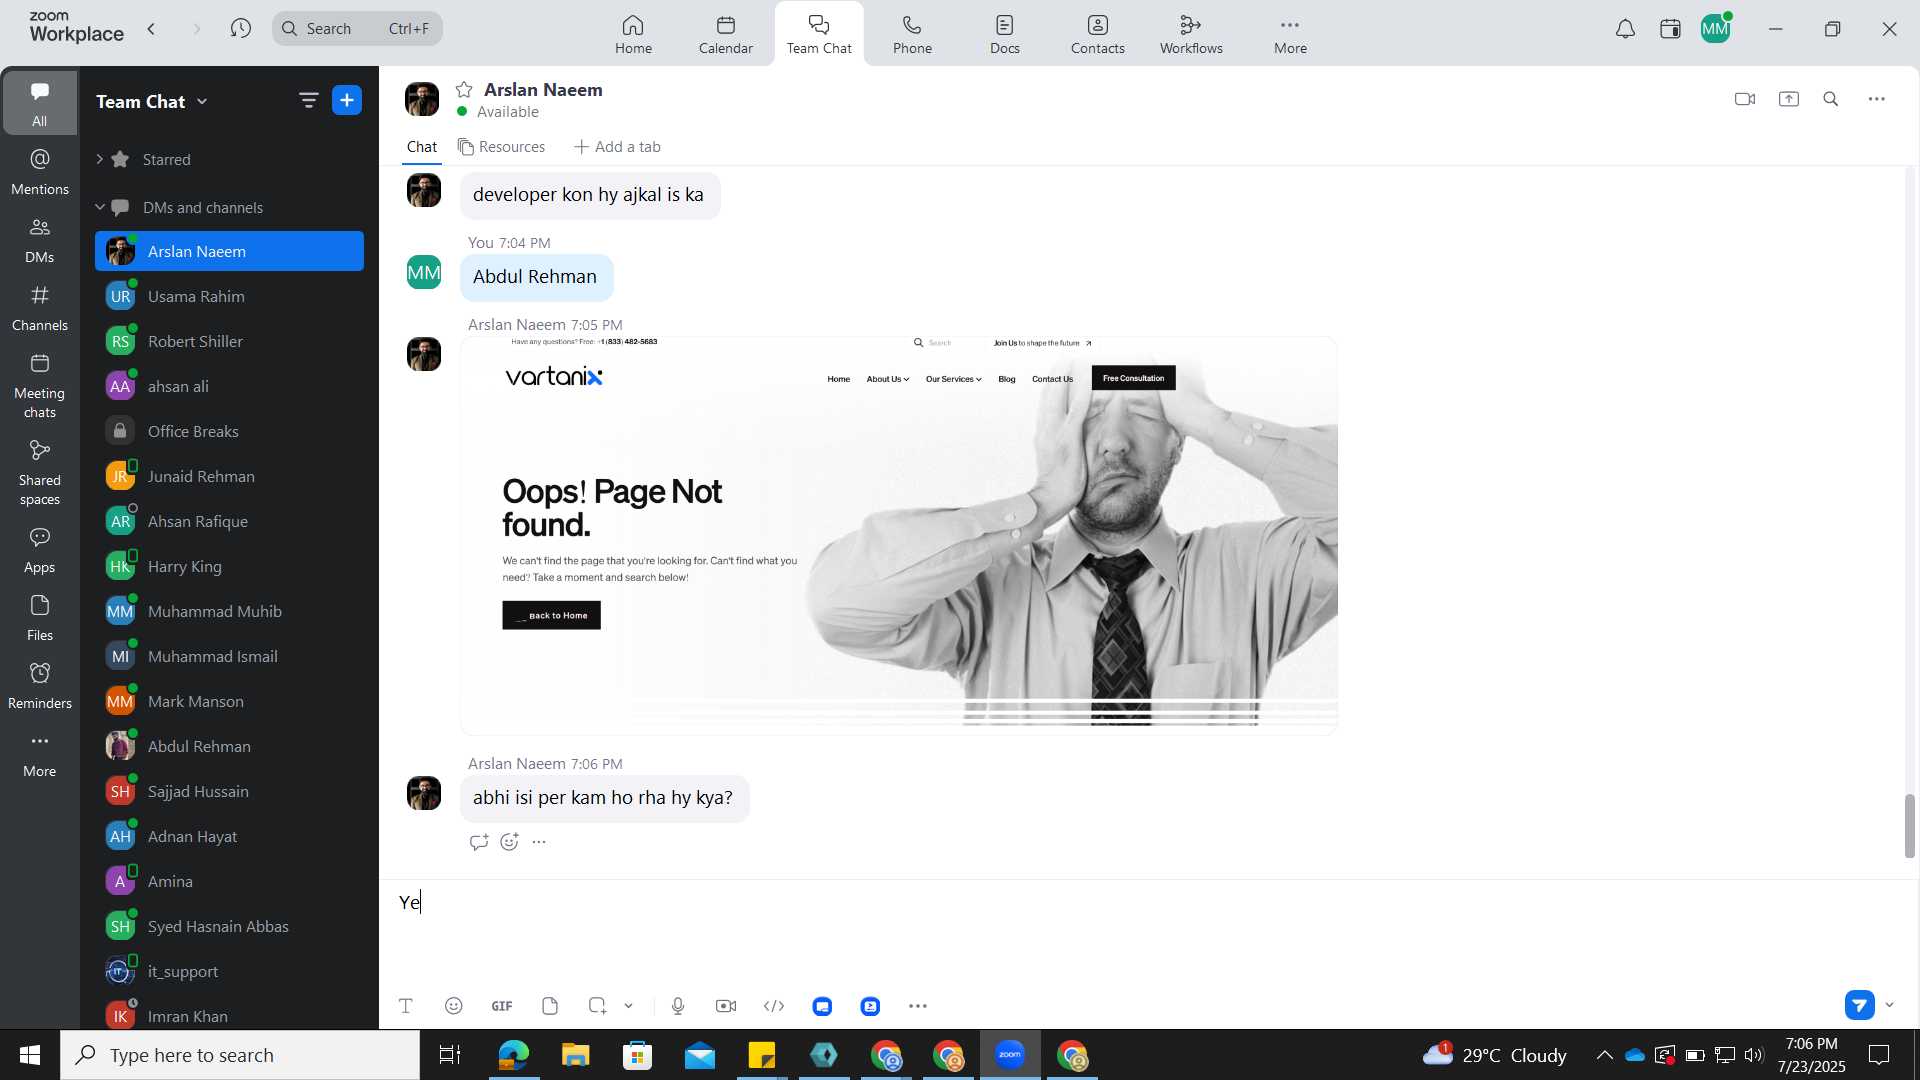Open calendar icon near profile avatar
1920x1080 pixels.
[1670, 29]
